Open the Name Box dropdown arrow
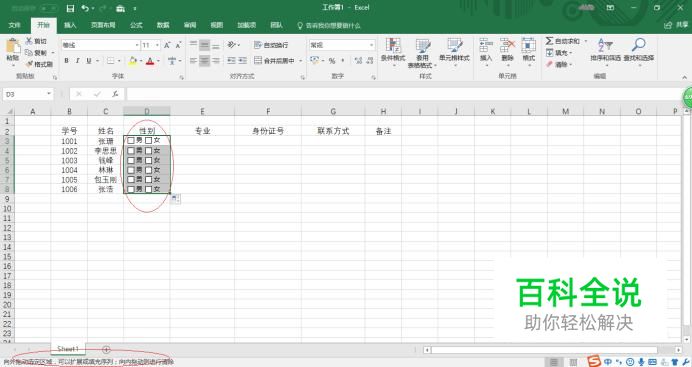Image resolution: width=692 pixels, height=367 pixels. tap(49, 94)
